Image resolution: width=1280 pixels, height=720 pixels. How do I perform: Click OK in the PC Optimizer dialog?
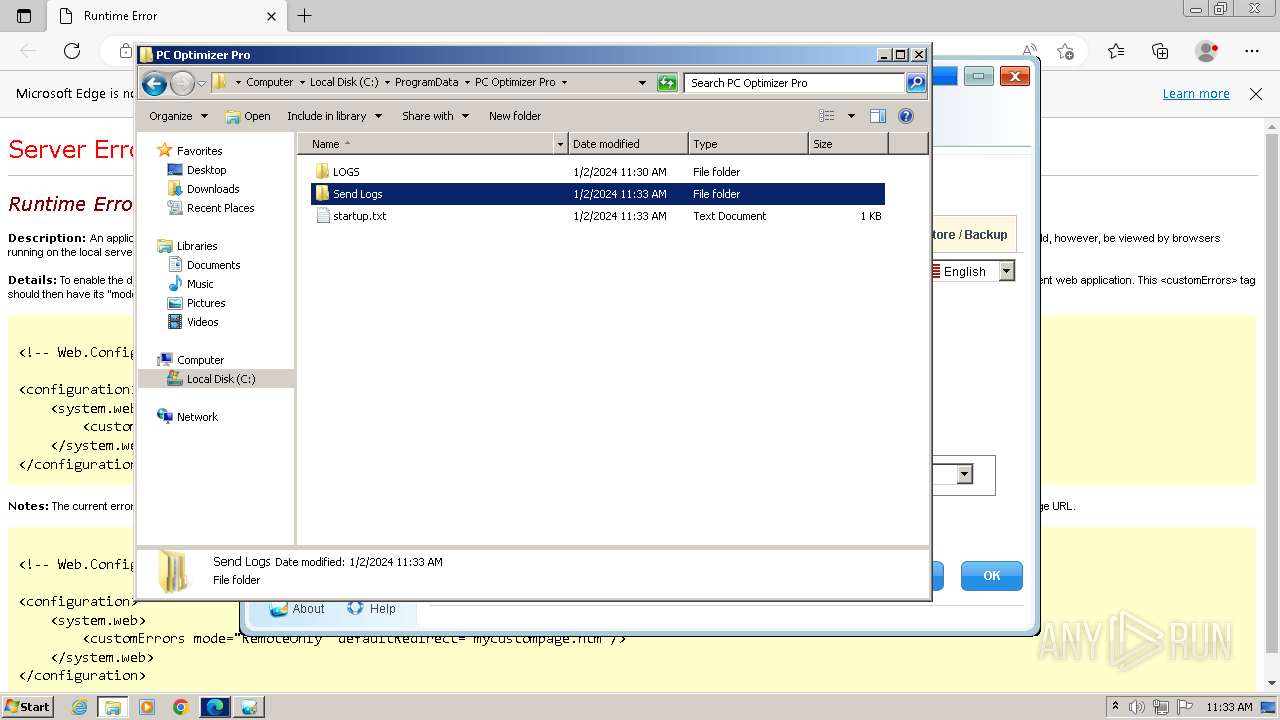tap(991, 576)
